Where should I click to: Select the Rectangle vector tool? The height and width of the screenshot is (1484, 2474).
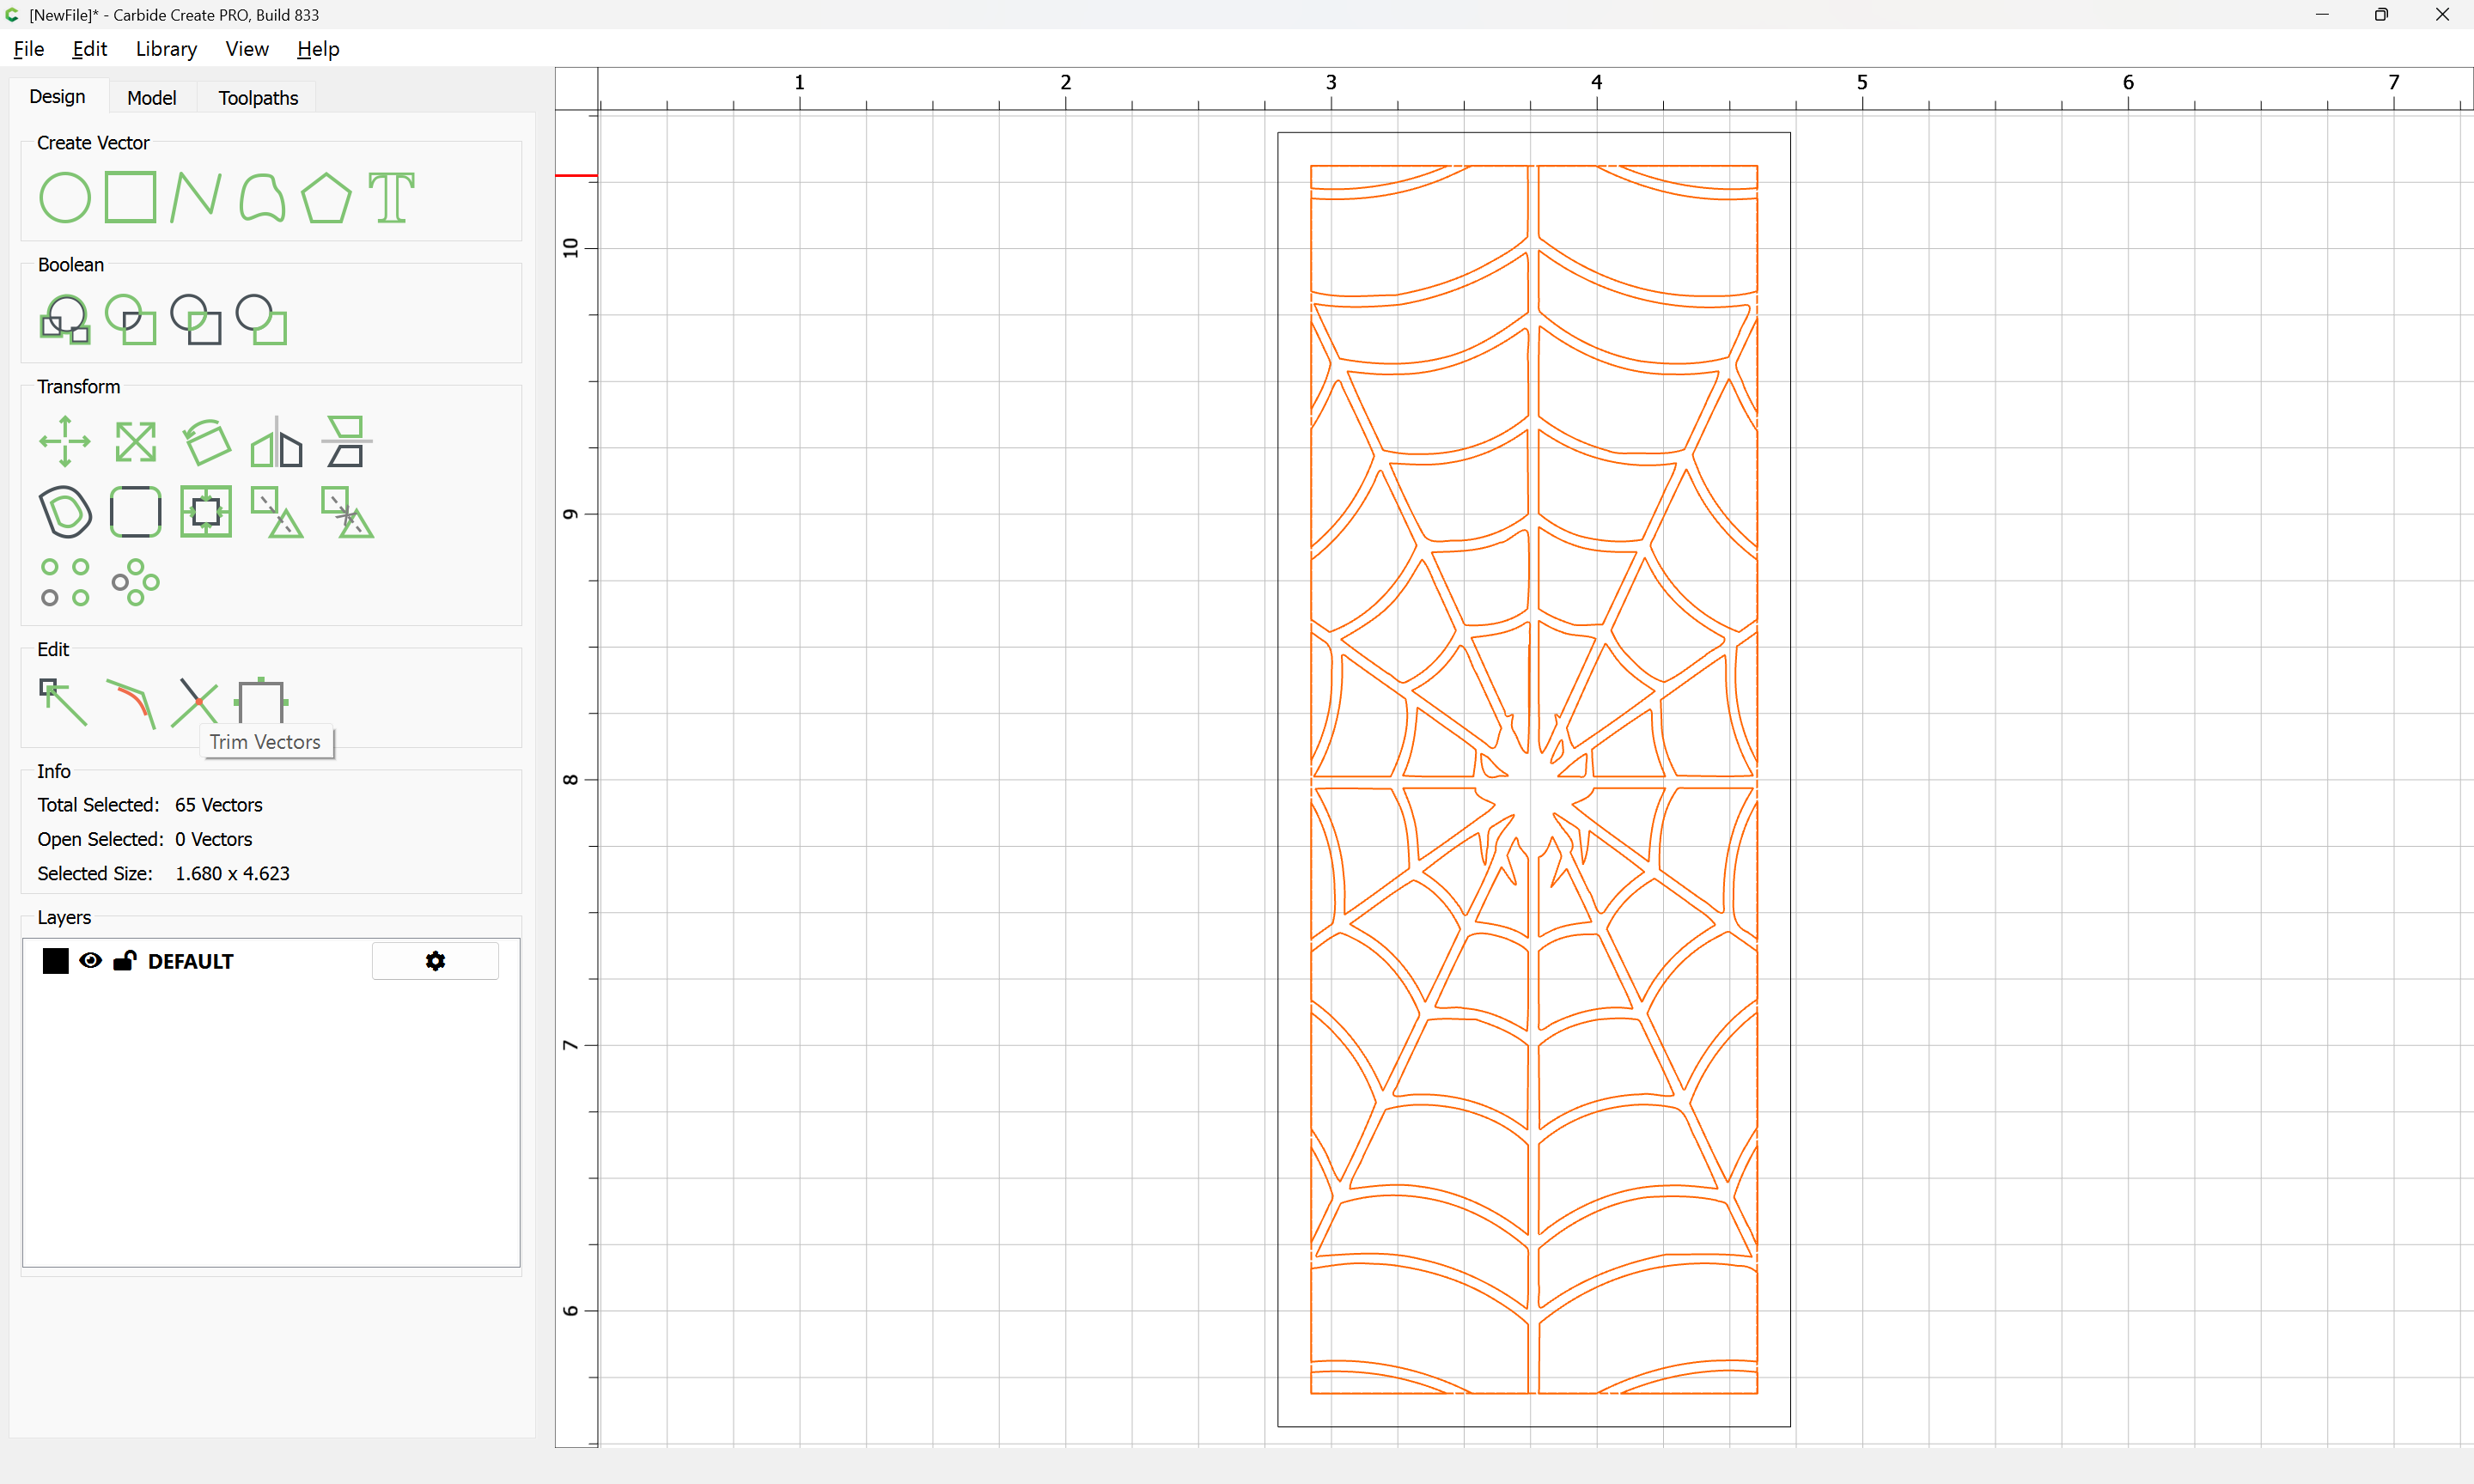(130, 197)
